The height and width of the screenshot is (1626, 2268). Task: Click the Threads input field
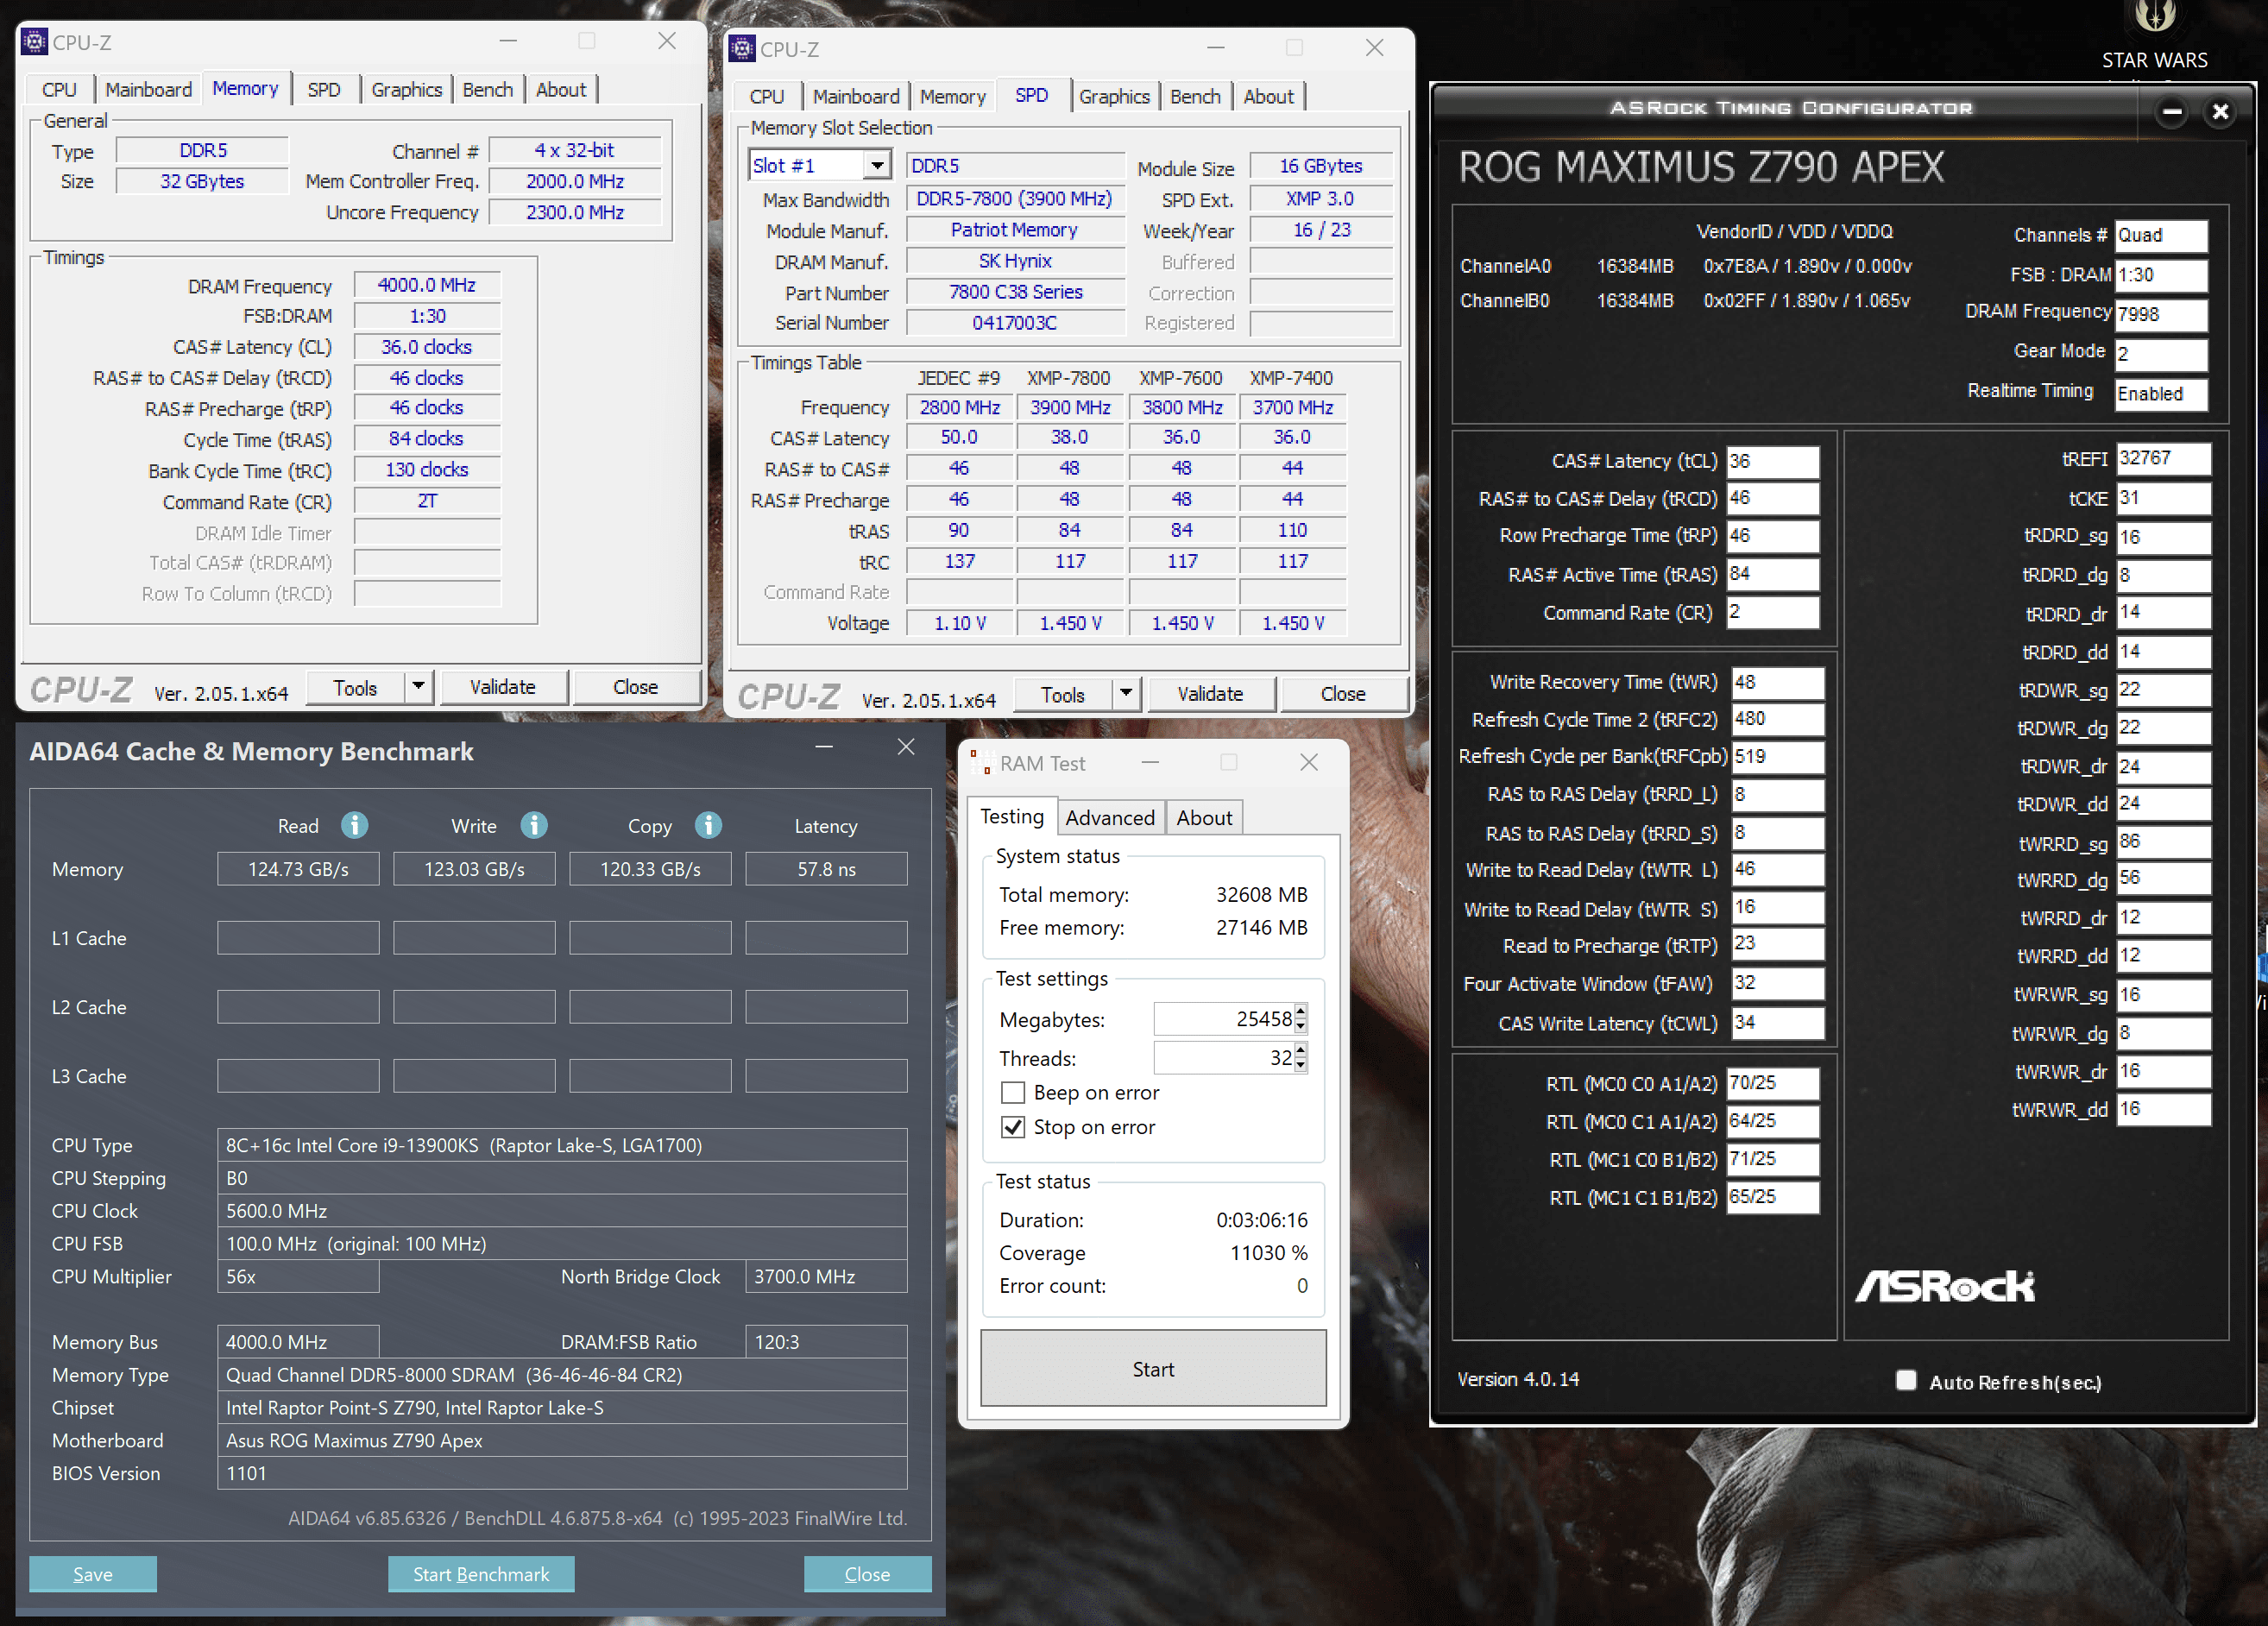click(x=1224, y=1057)
